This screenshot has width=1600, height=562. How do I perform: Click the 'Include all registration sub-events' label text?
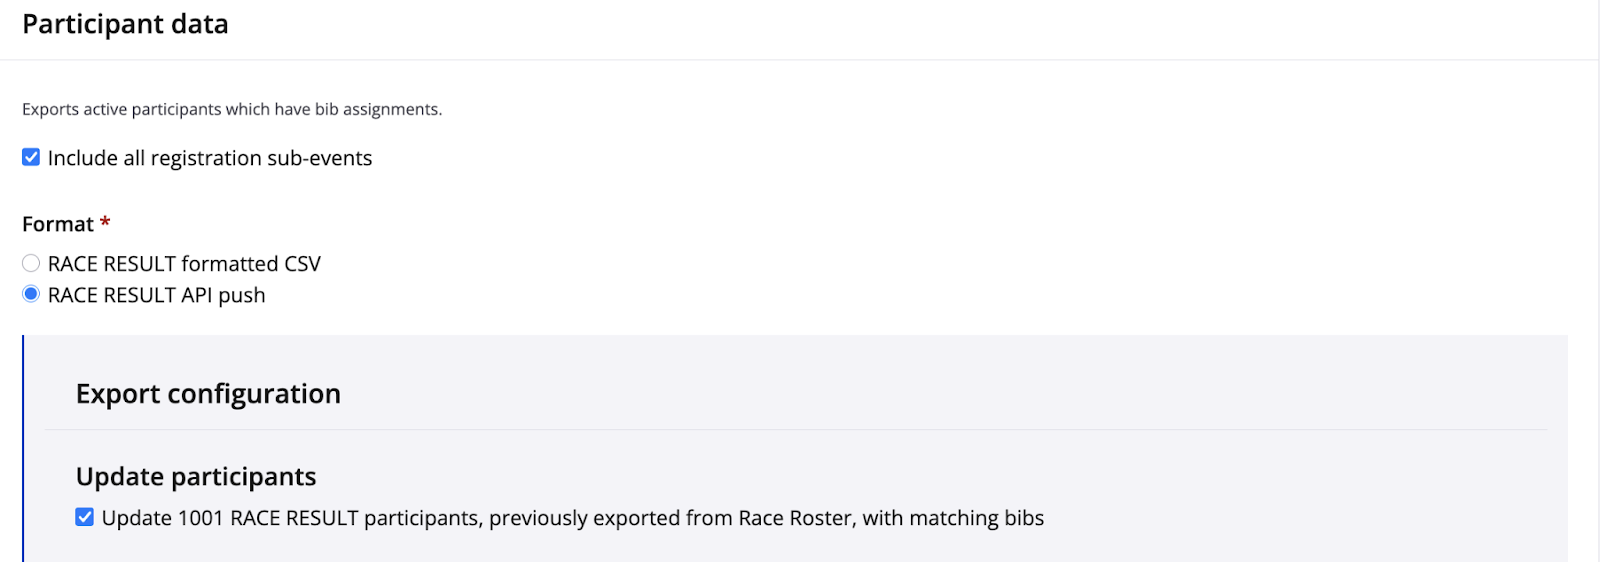210,158
